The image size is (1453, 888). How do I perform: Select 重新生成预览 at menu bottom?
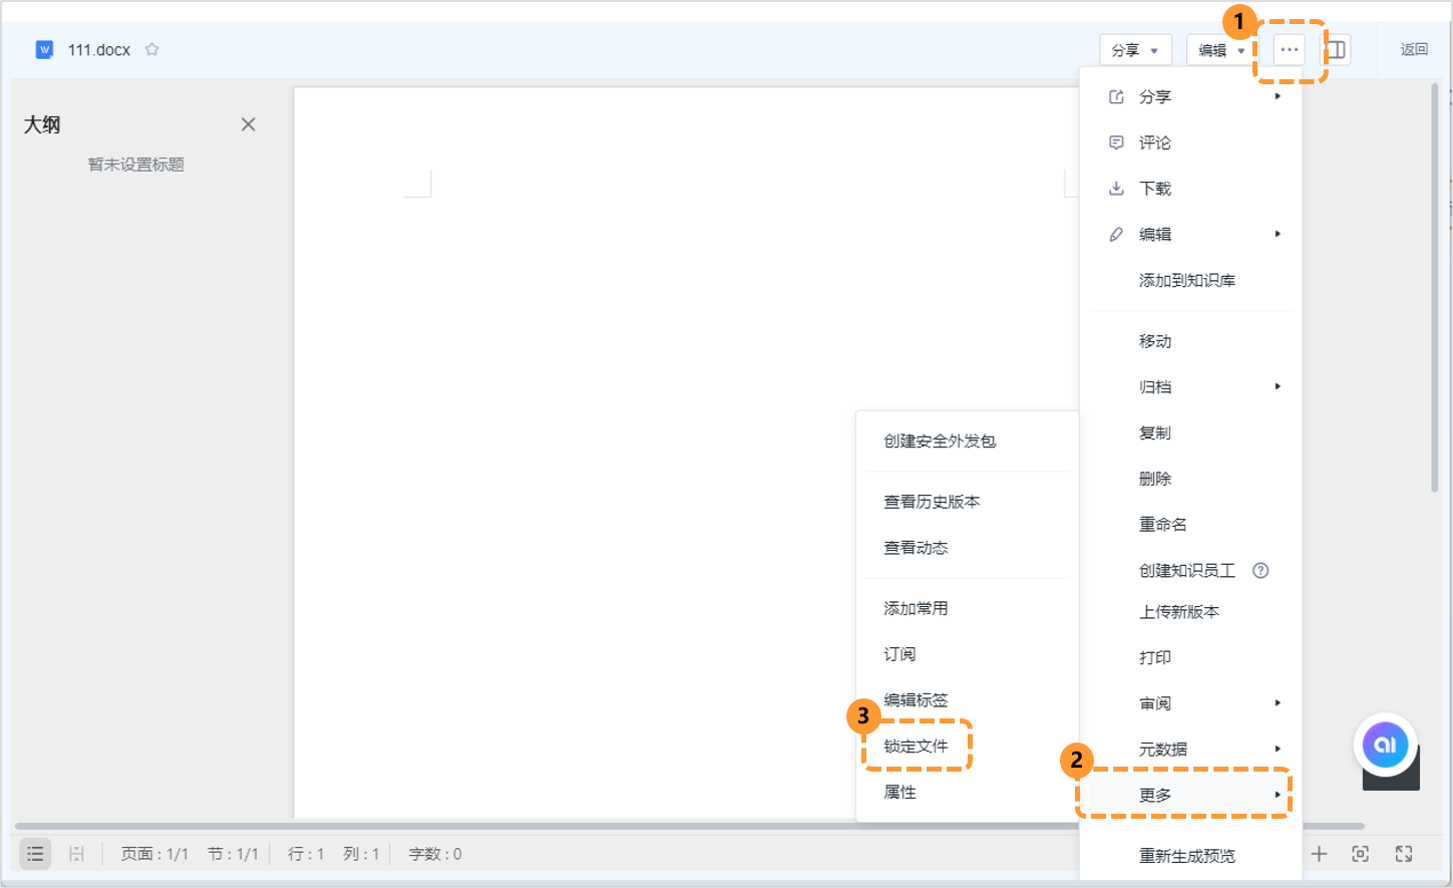click(x=1187, y=856)
